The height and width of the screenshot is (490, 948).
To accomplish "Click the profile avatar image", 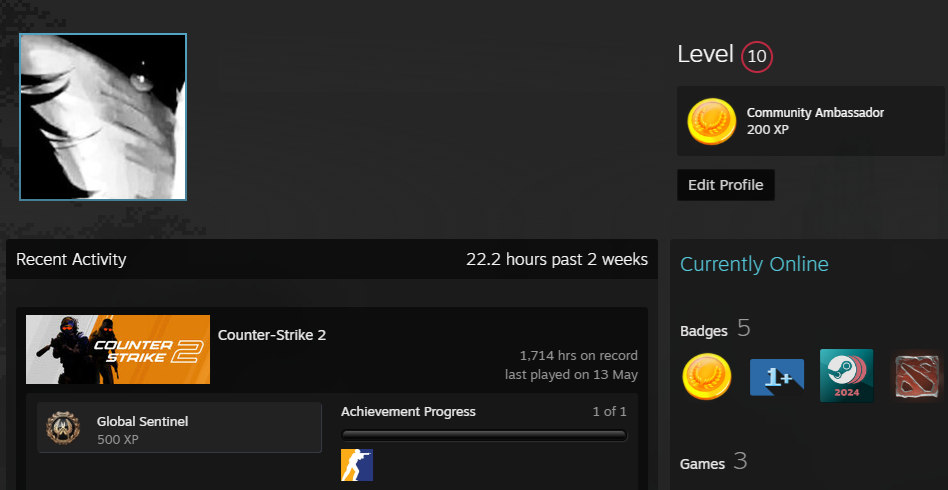I will point(103,117).
